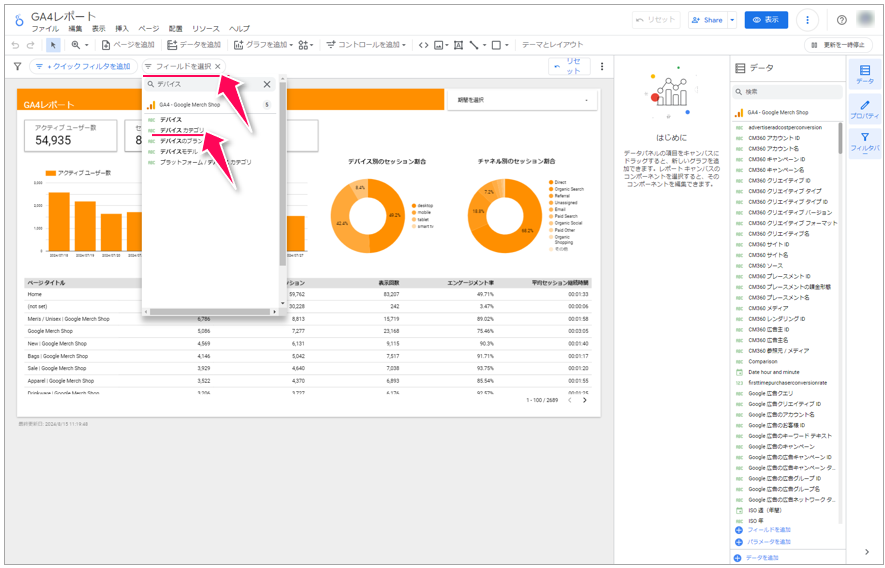Redo the last action
This screenshot has height=568, width=885.
(x=30, y=45)
